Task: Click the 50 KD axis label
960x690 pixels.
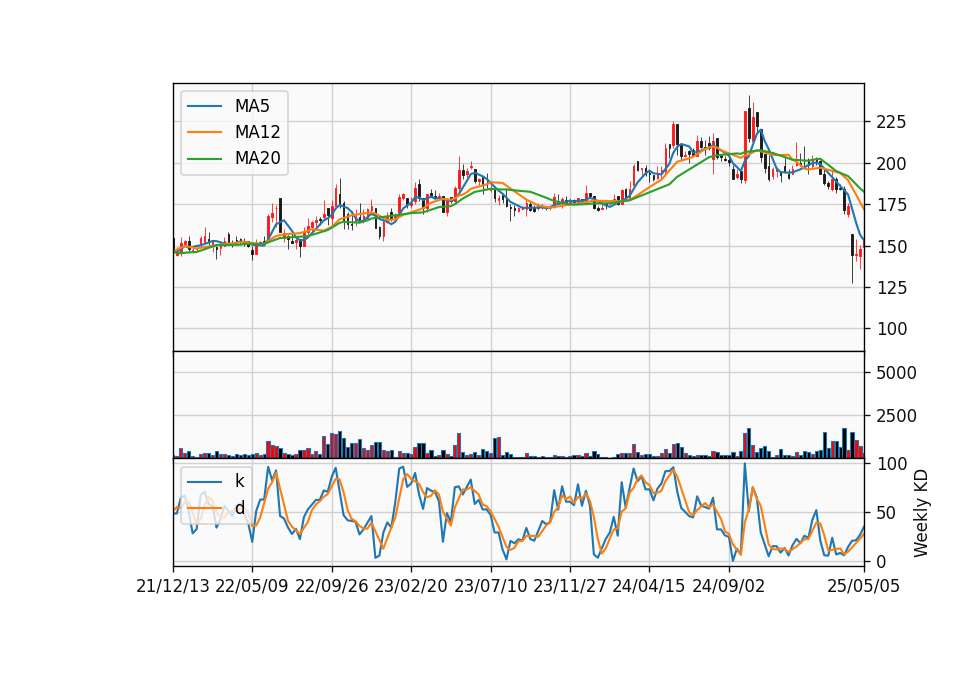Action: coord(887,513)
